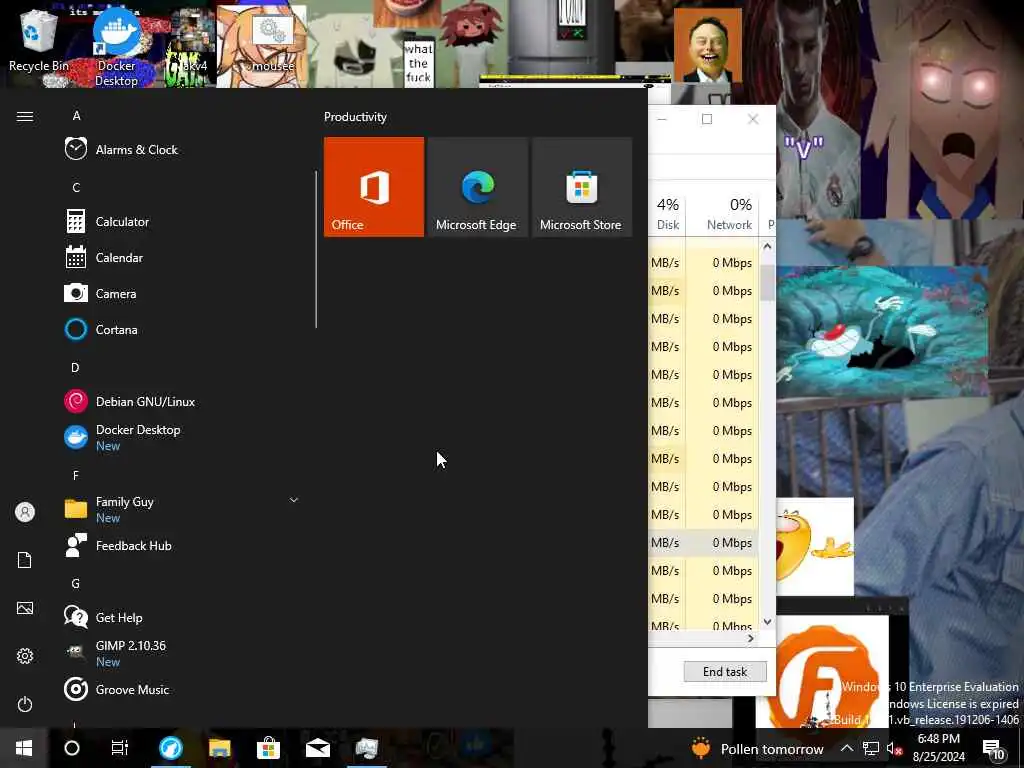
Task: Open the Microsoft Store tile
Action: [581, 187]
